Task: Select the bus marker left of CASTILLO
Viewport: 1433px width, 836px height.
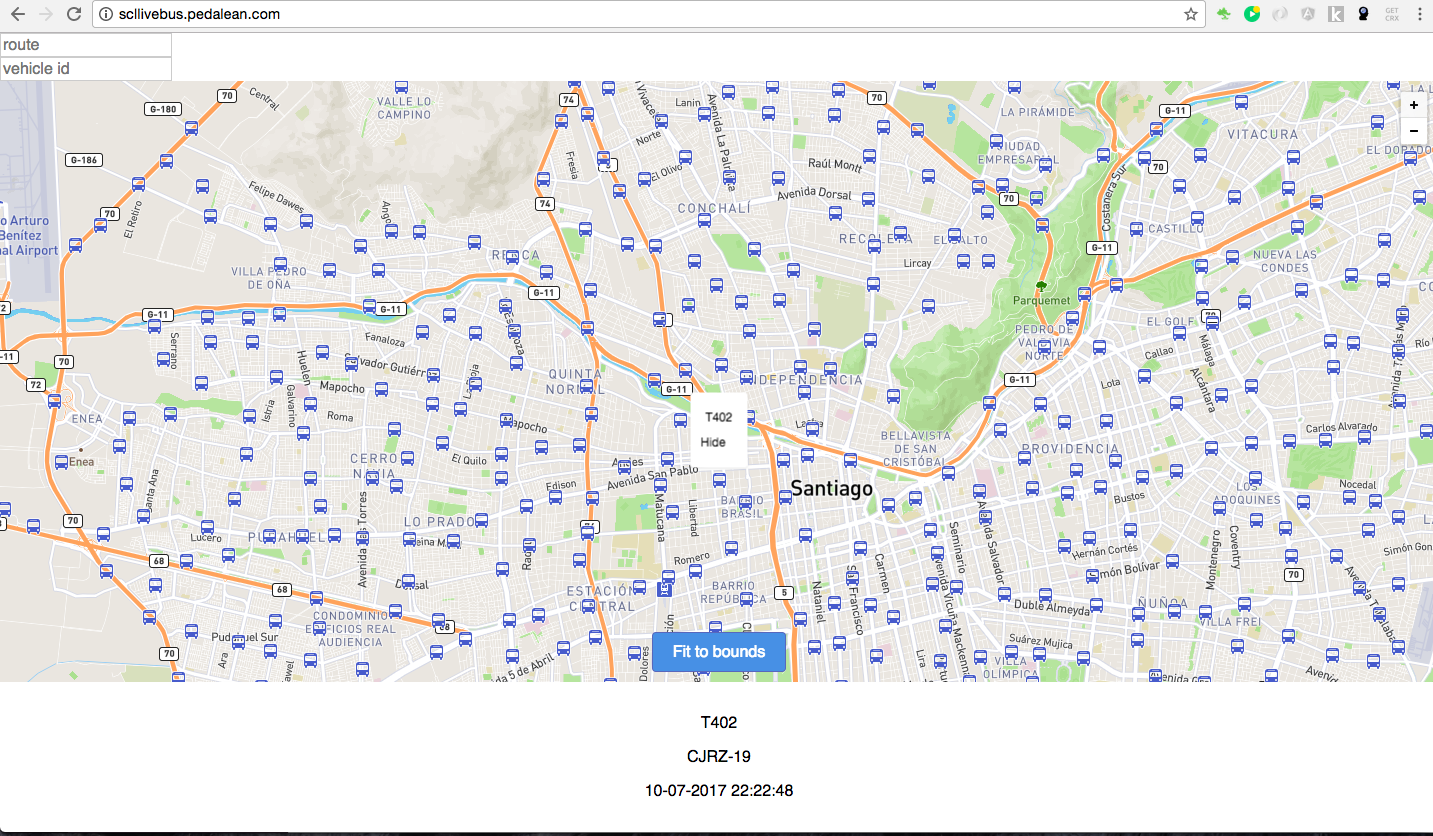Action: [x=1136, y=229]
